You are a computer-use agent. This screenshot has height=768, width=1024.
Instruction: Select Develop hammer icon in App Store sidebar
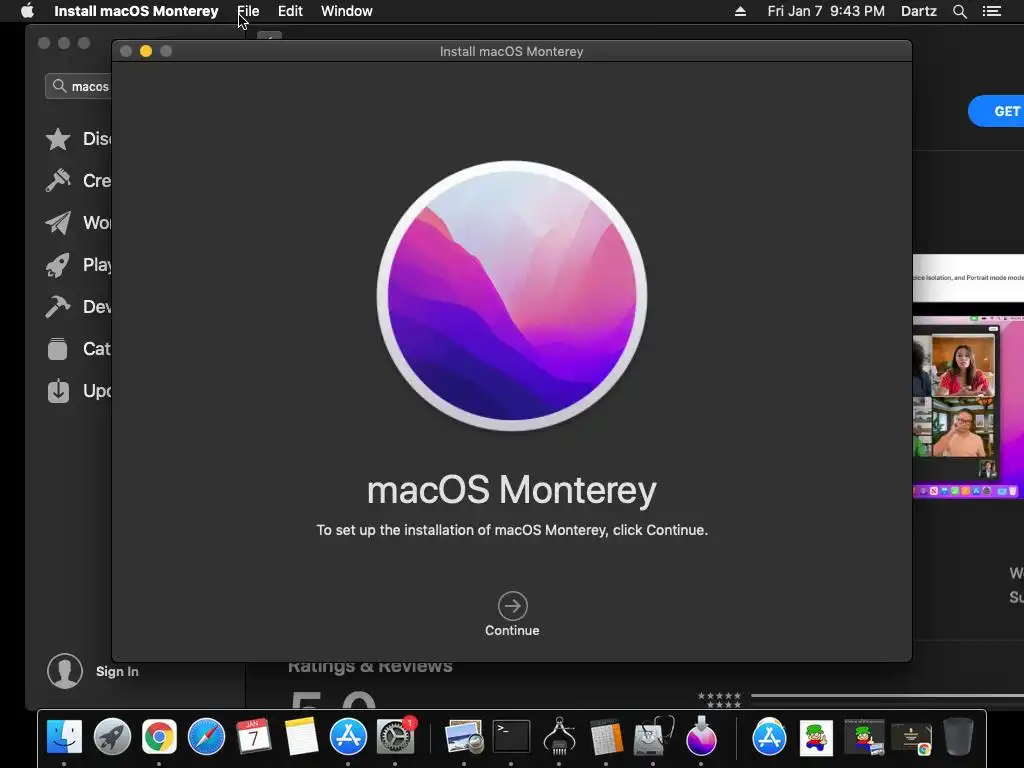(58, 306)
